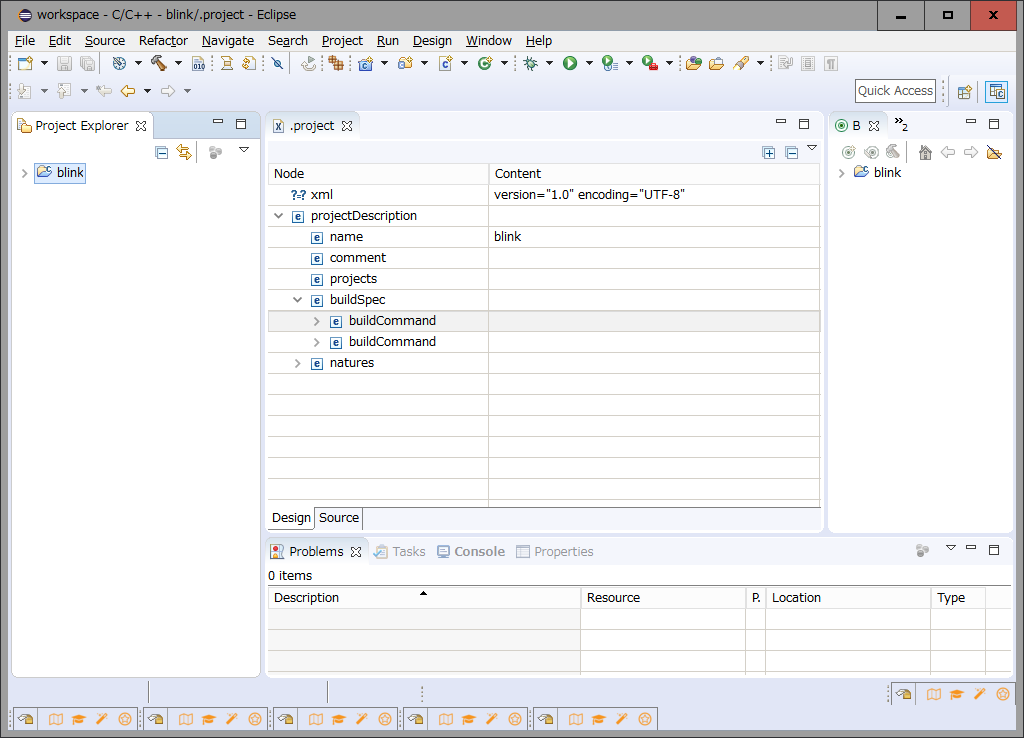
Task: Open the Run button dropdown arrow
Action: coord(589,63)
